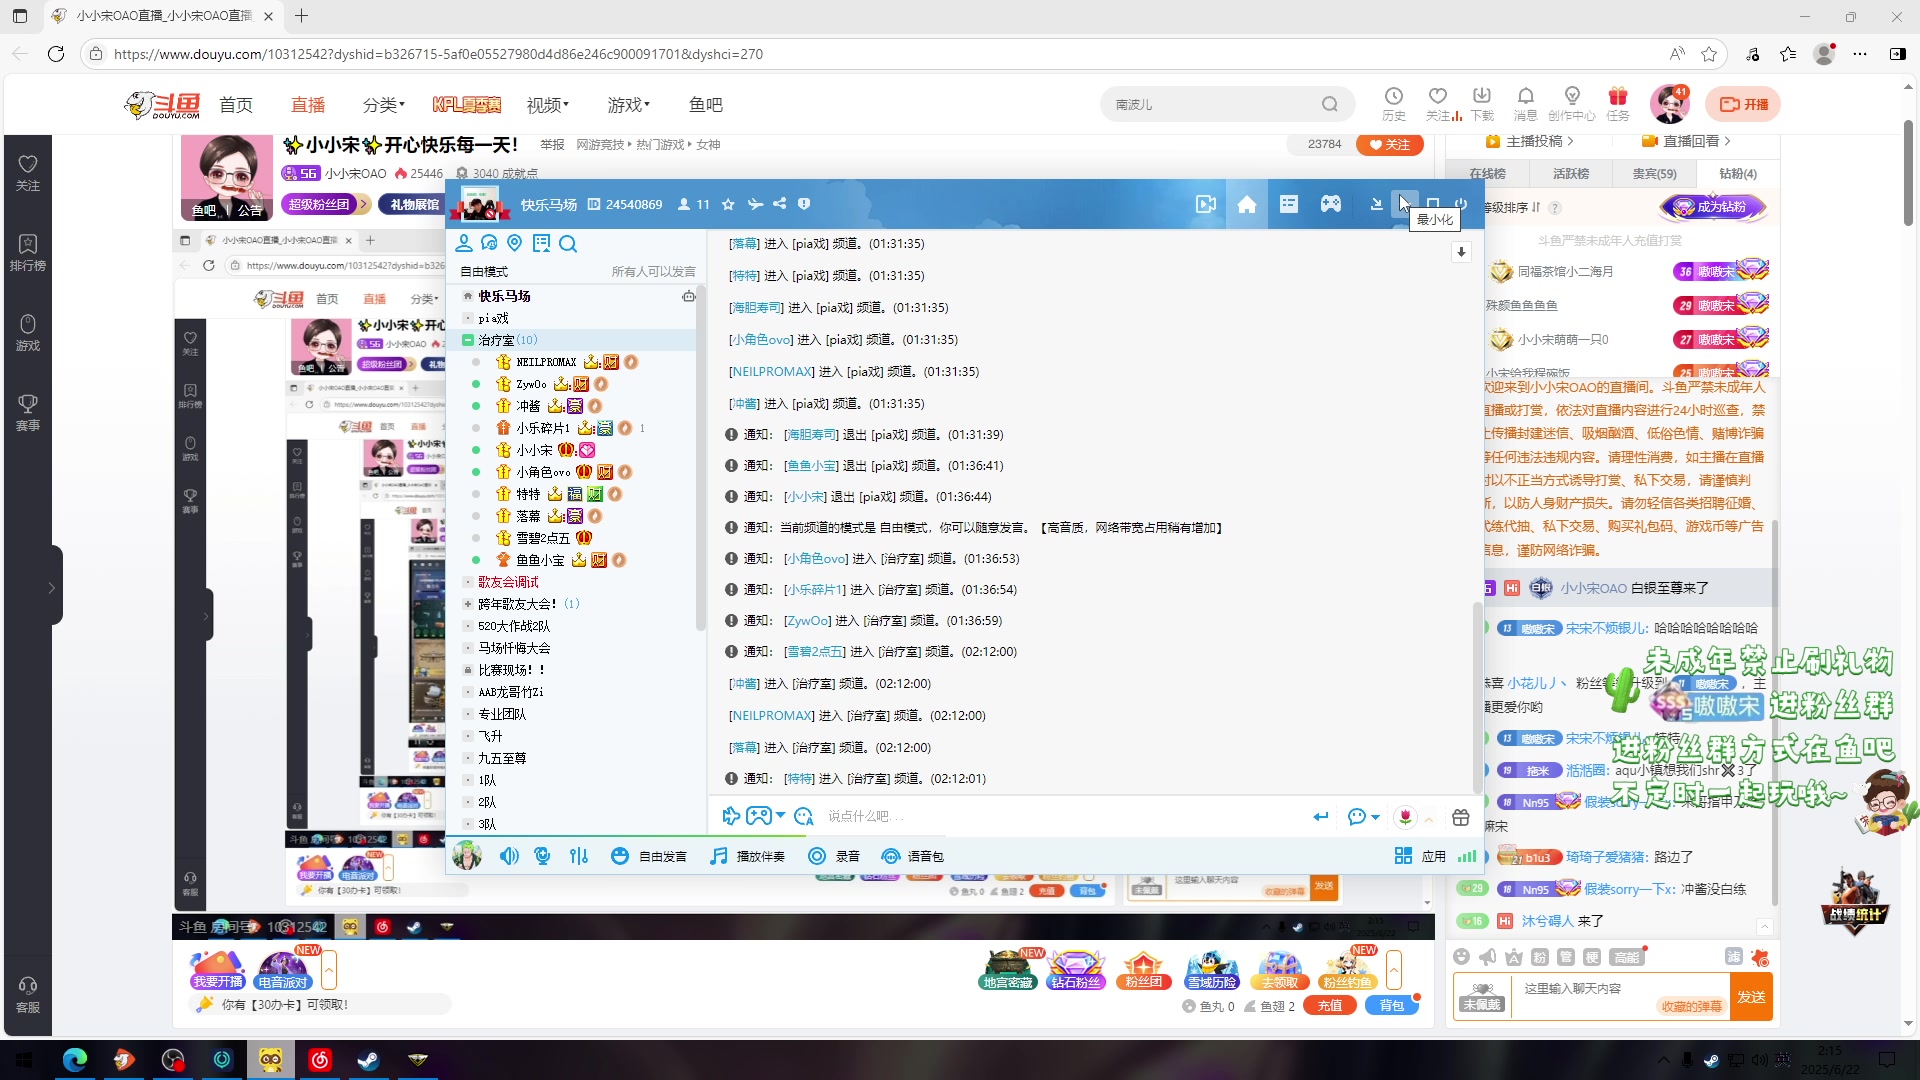Toggle YY free speech mode button

[648, 856]
